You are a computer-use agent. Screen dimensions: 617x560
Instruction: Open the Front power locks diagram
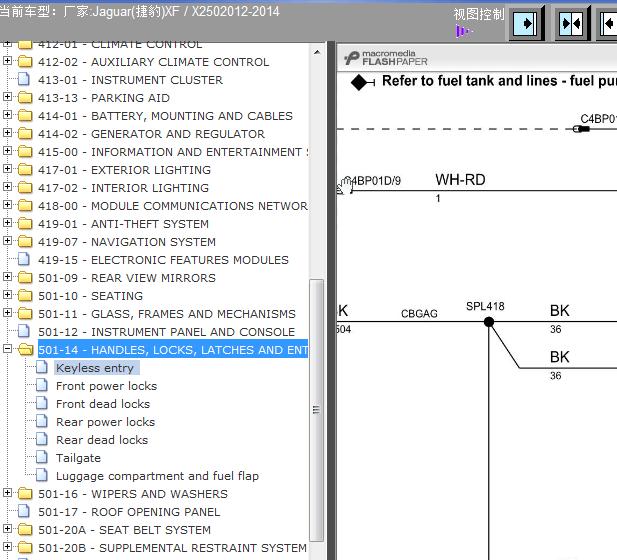click(106, 386)
